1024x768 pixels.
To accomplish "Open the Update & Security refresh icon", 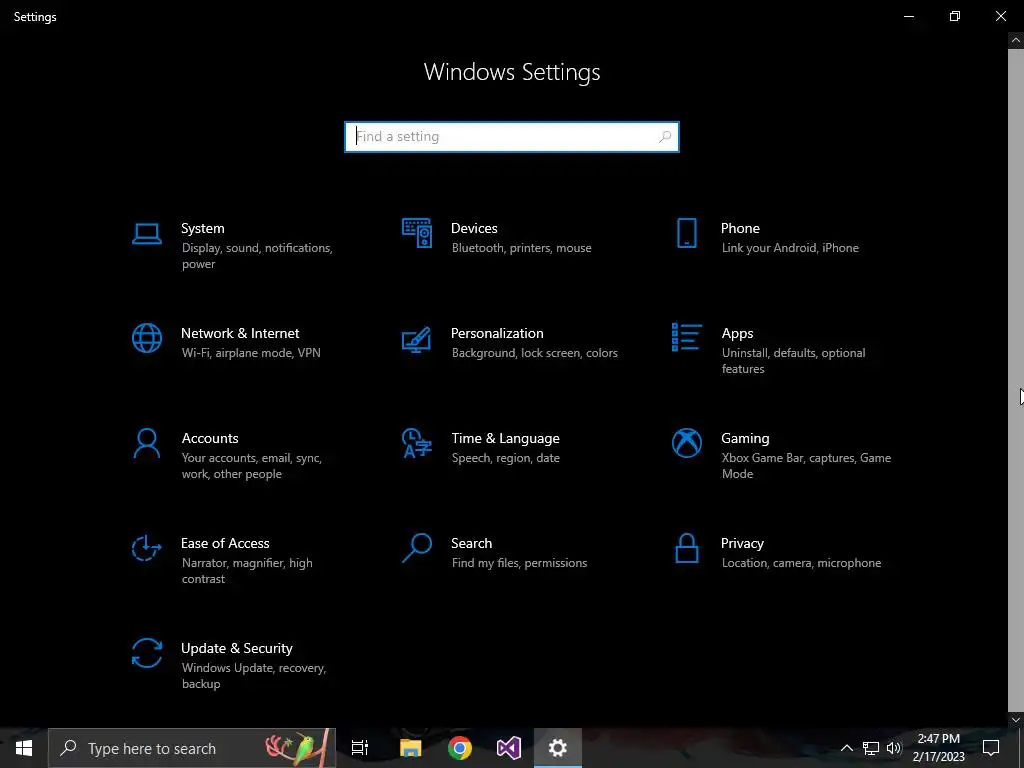I will (147, 653).
